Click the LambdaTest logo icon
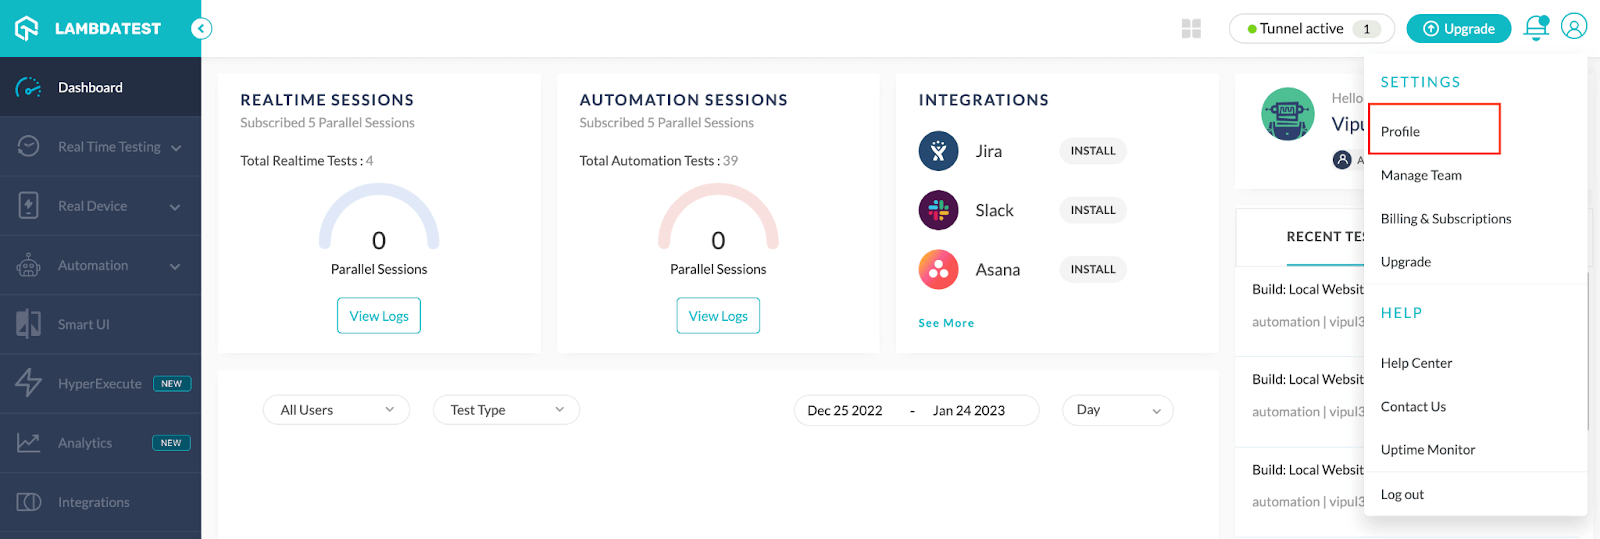The width and height of the screenshot is (1600, 539). pyautogui.click(x=27, y=28)
